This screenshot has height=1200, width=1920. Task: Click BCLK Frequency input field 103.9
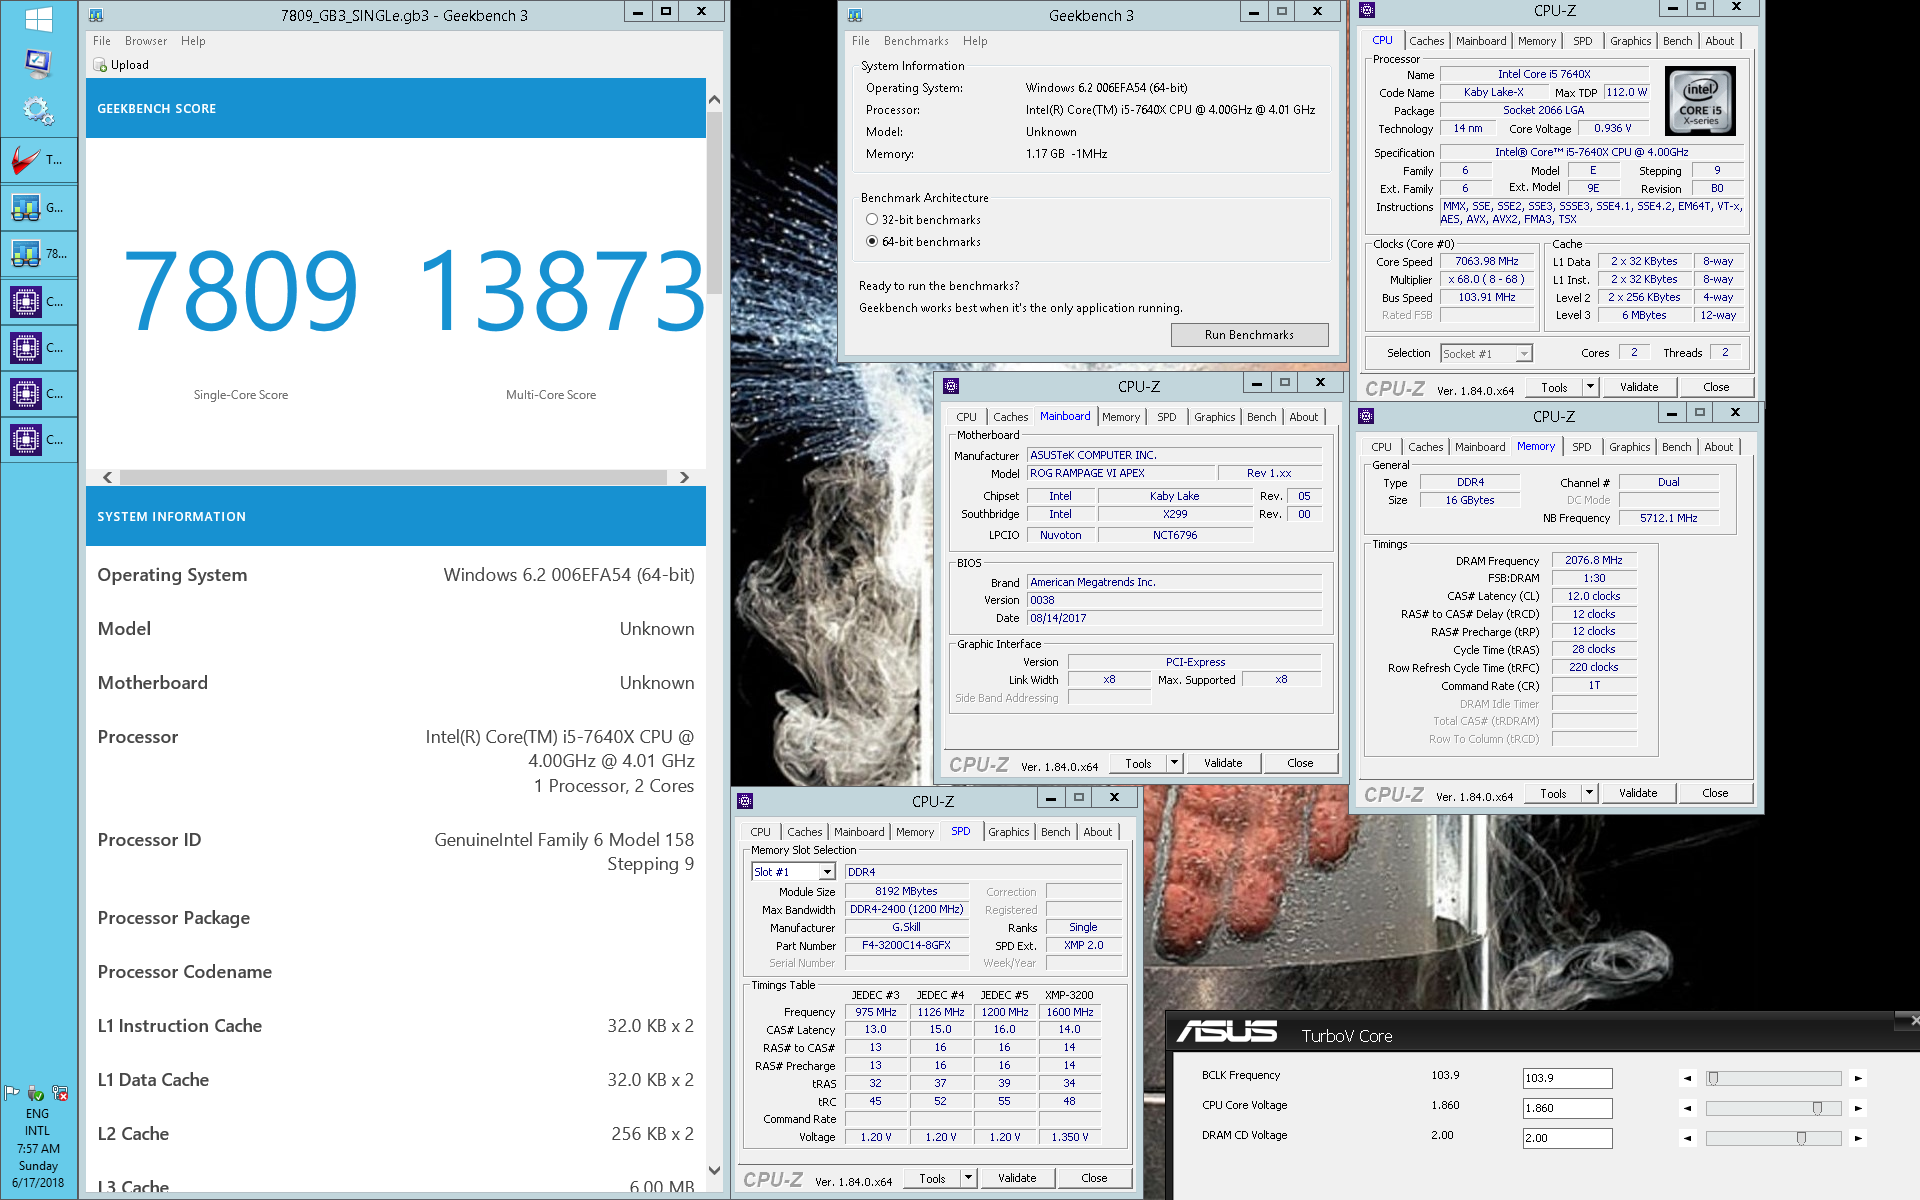1567,1078
